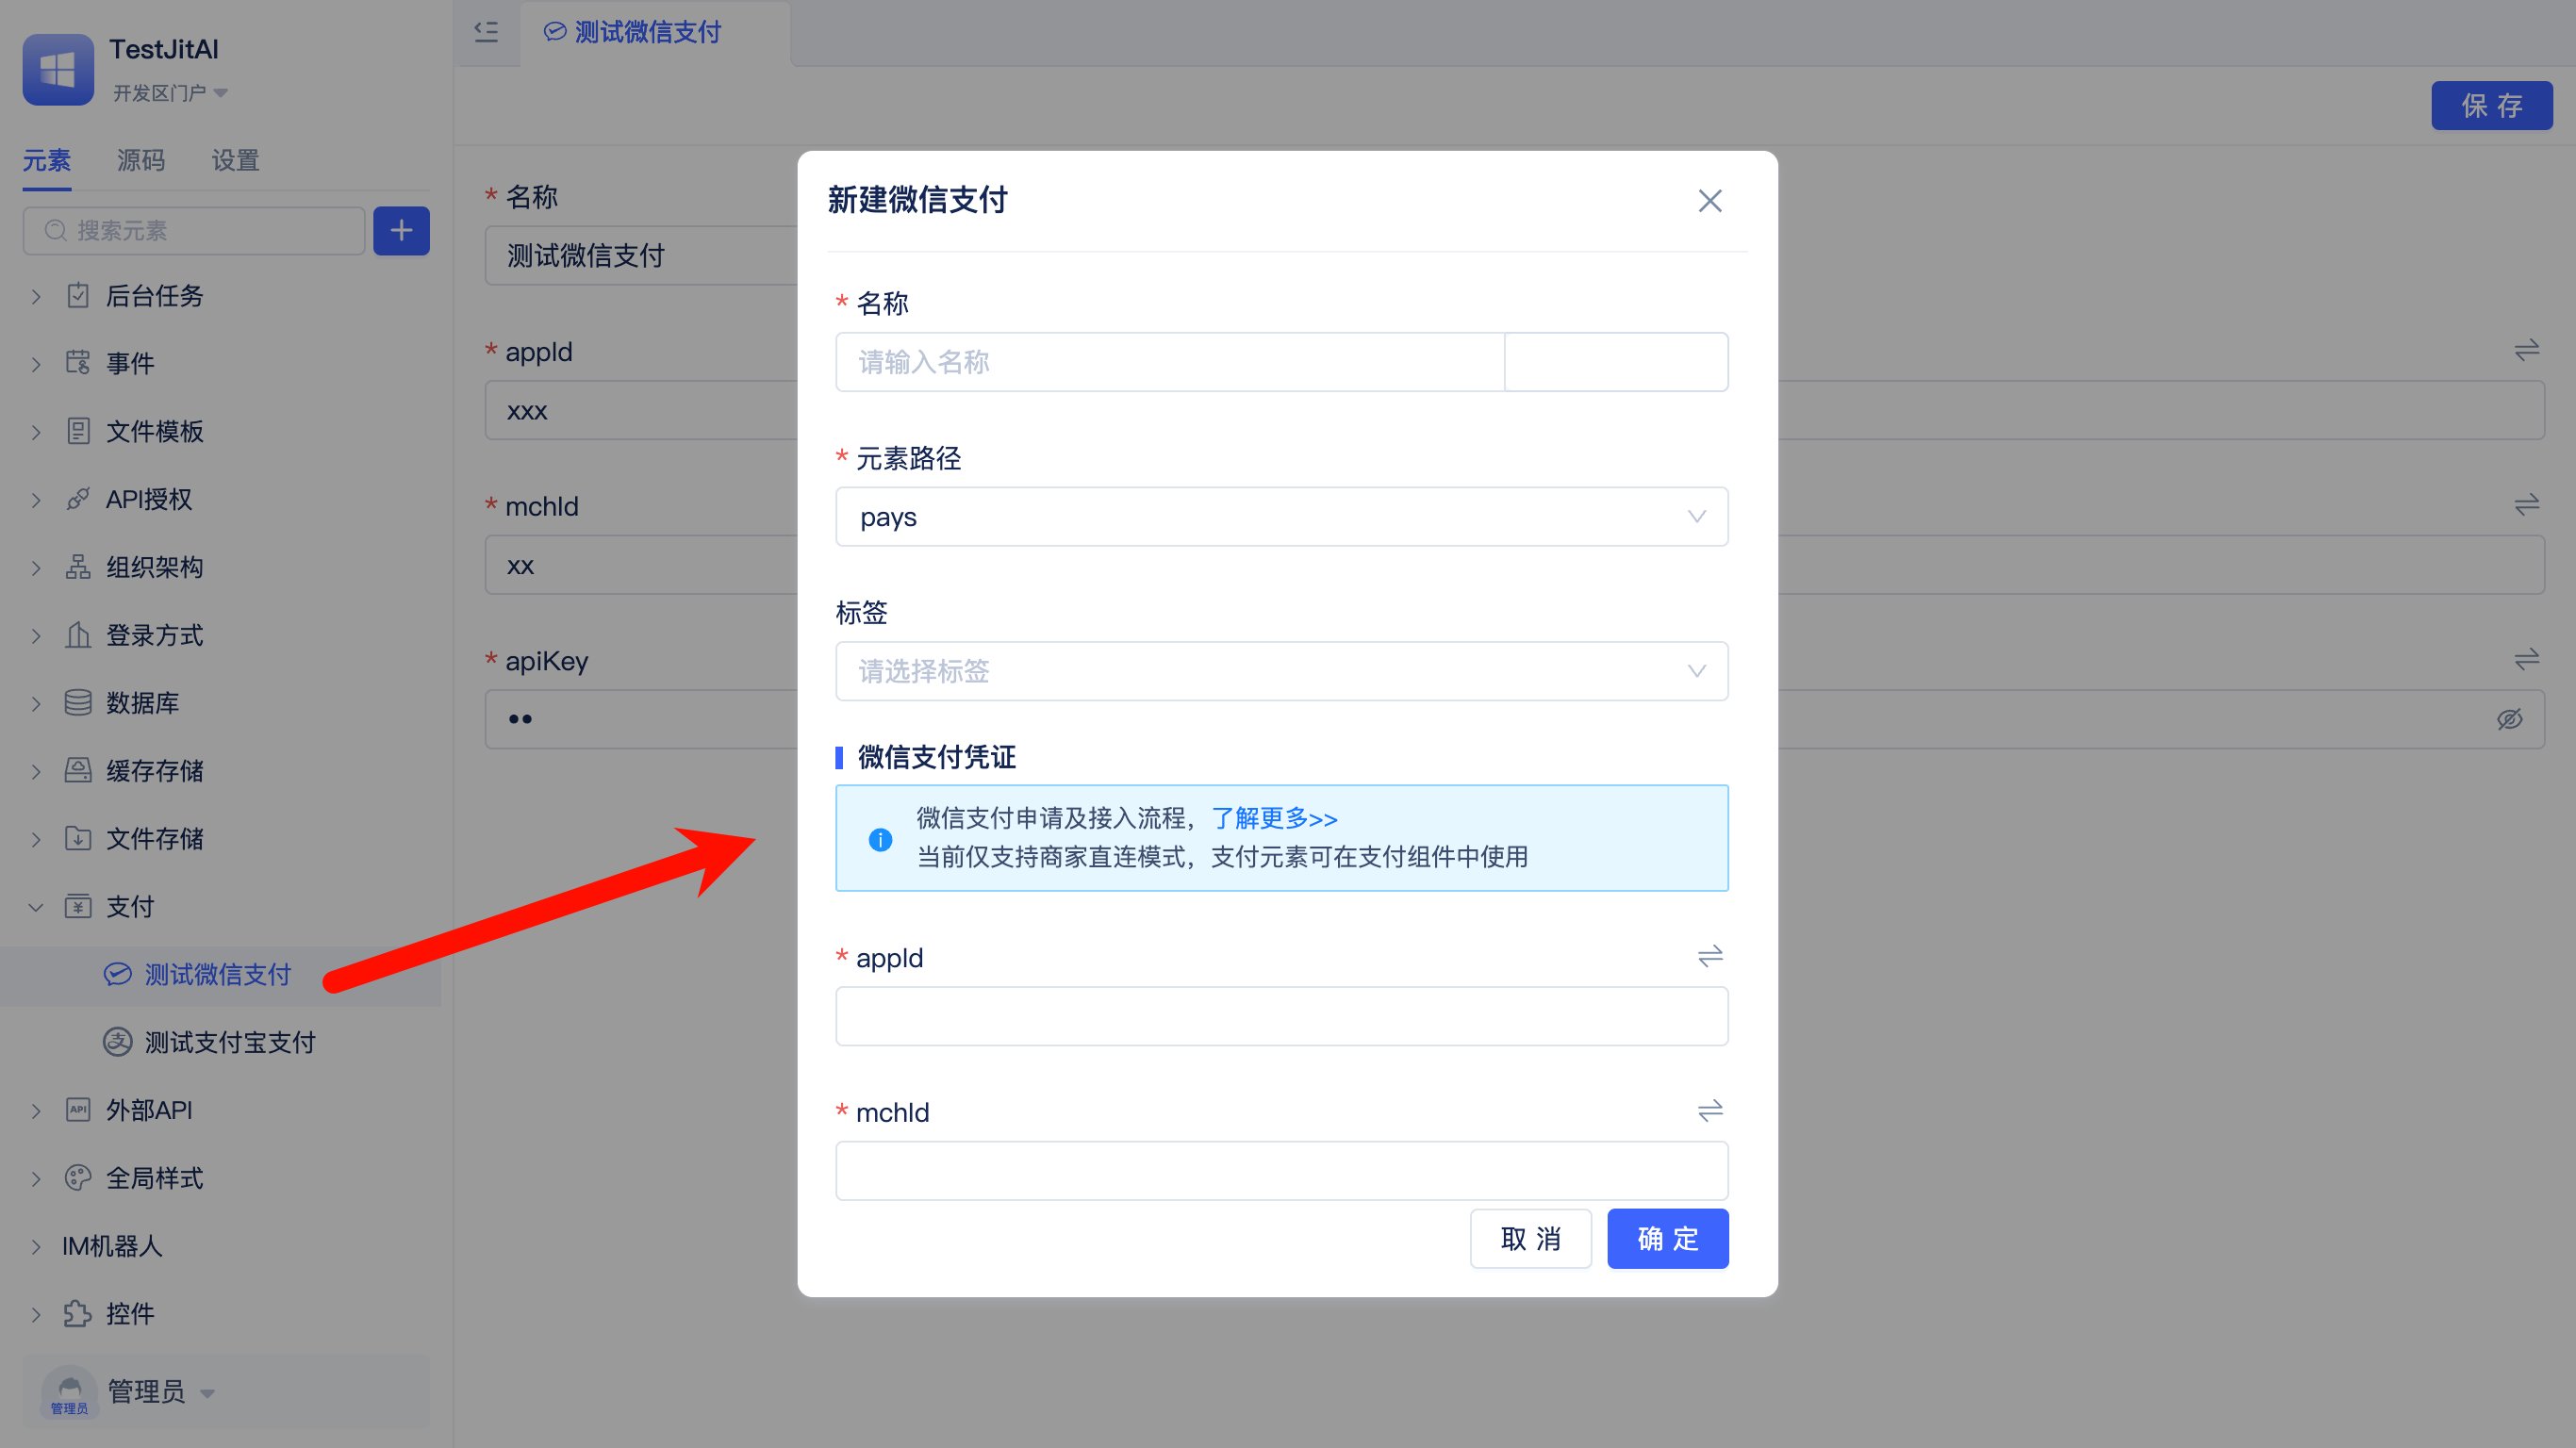Click the 取消 cancel button

point(1530,1239)
